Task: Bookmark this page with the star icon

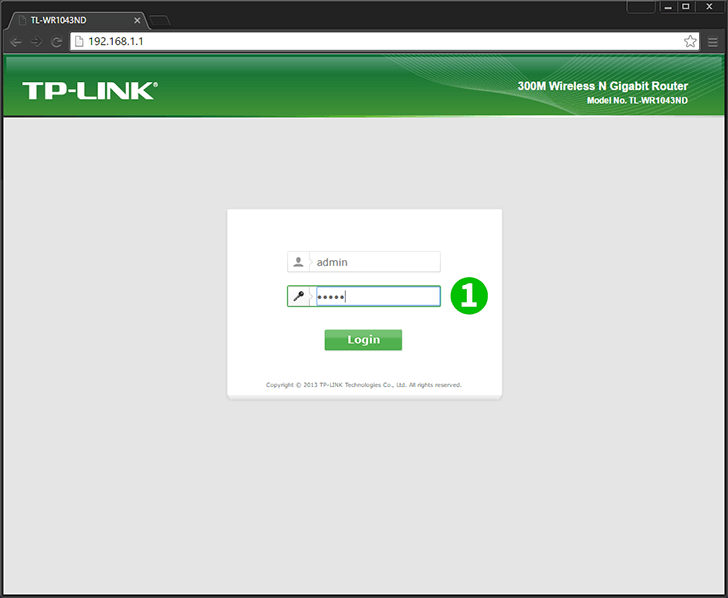Action: pyautogui.click(x=690, y=41)
